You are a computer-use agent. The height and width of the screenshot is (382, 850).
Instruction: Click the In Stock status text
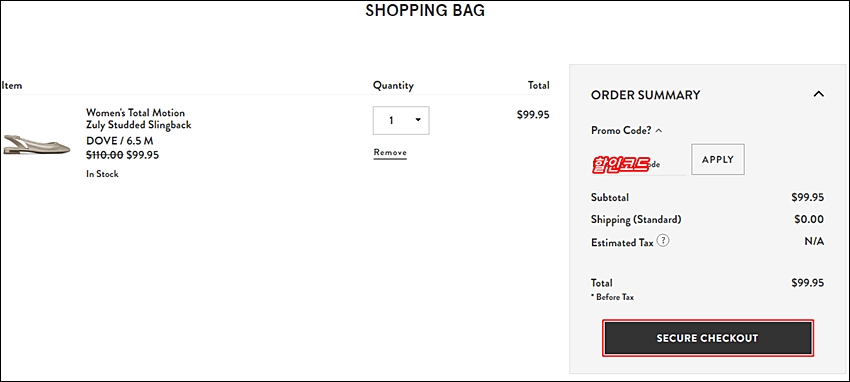pos(102,174)
